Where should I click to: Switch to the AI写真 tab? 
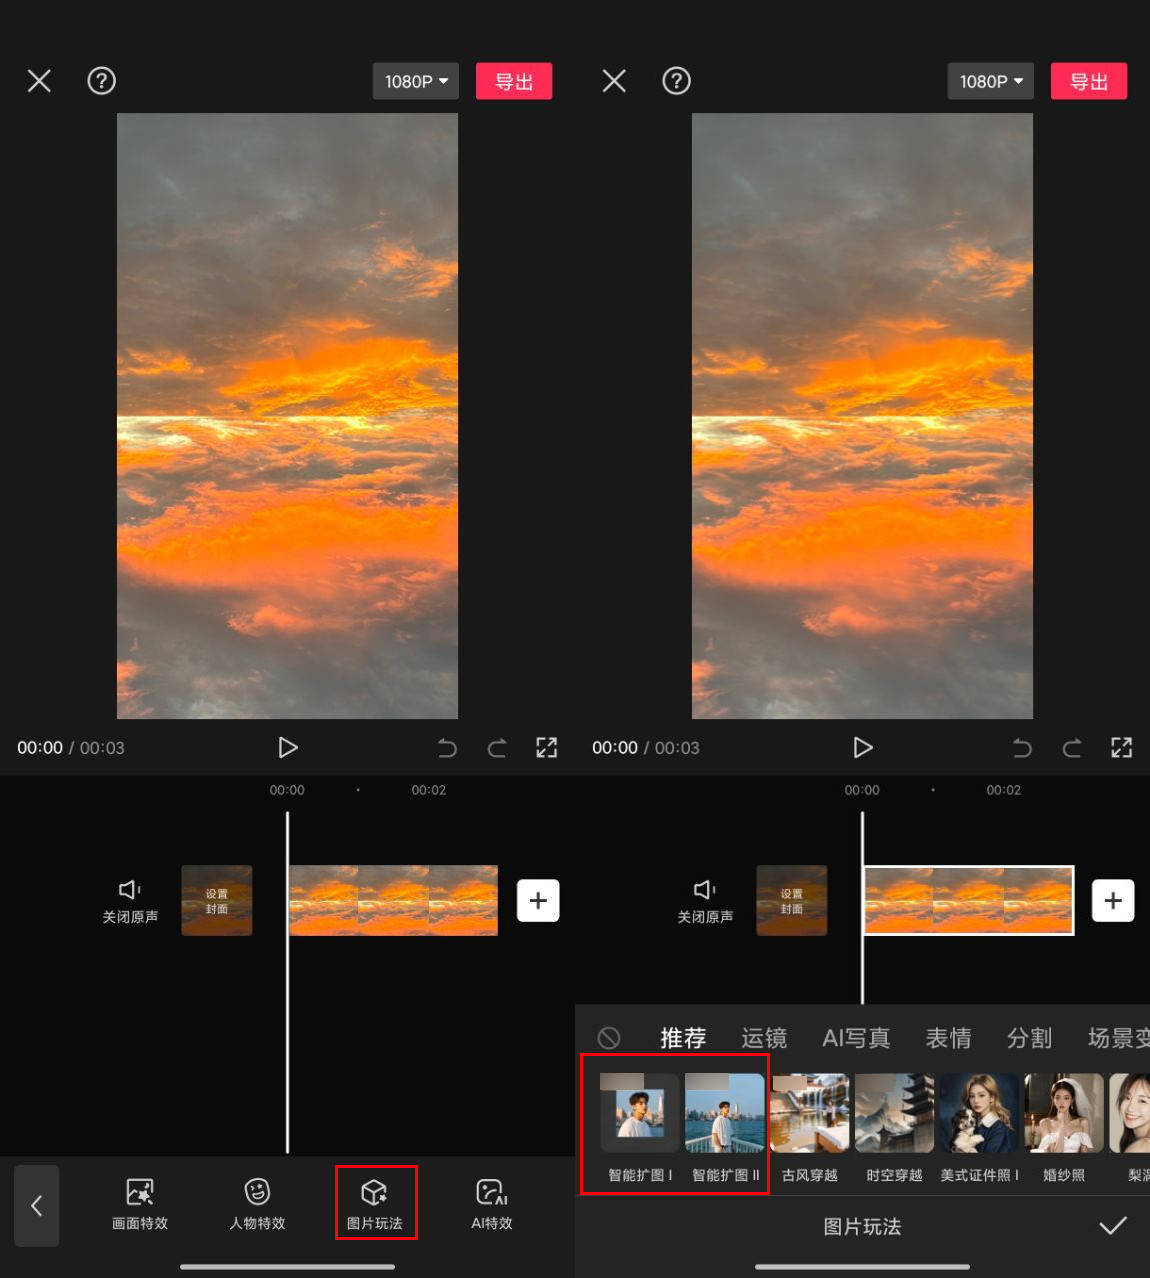pos(855,1037)
